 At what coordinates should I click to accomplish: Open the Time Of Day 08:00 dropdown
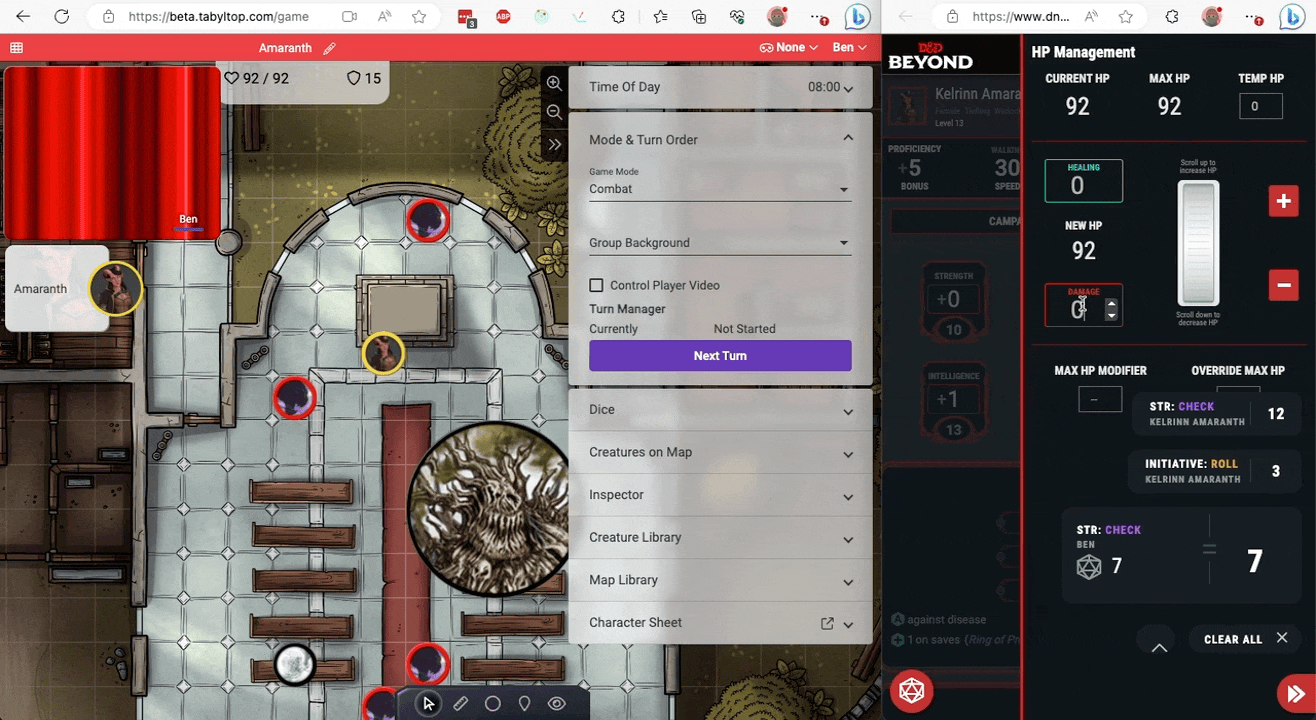[830, 87]
